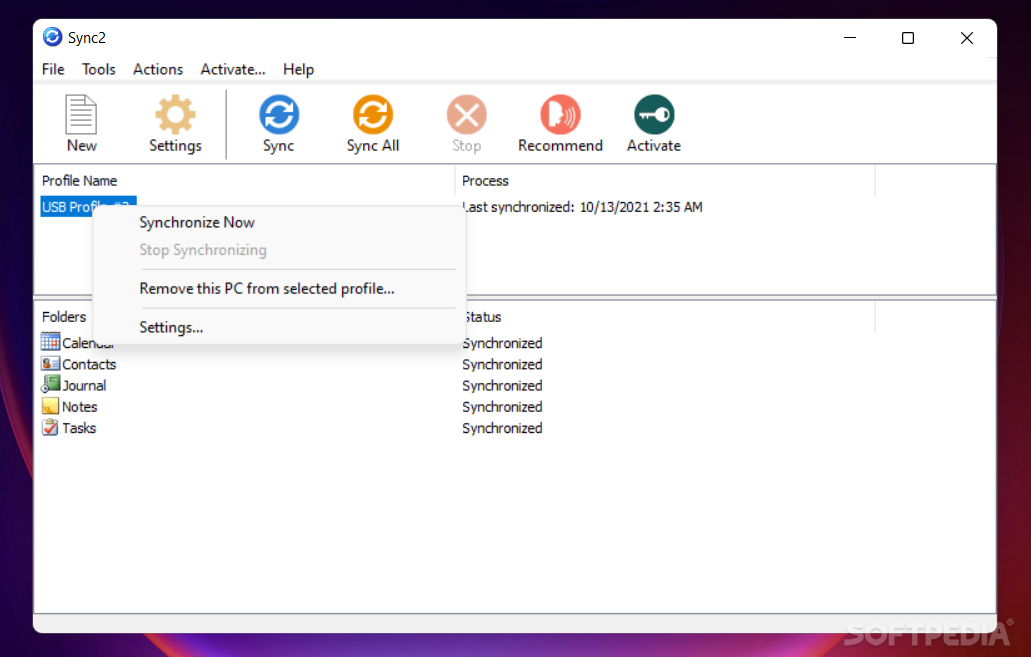Choose Settings... in the context menu
Viewport: 1031px width, 657px height.
pos(171,328)
